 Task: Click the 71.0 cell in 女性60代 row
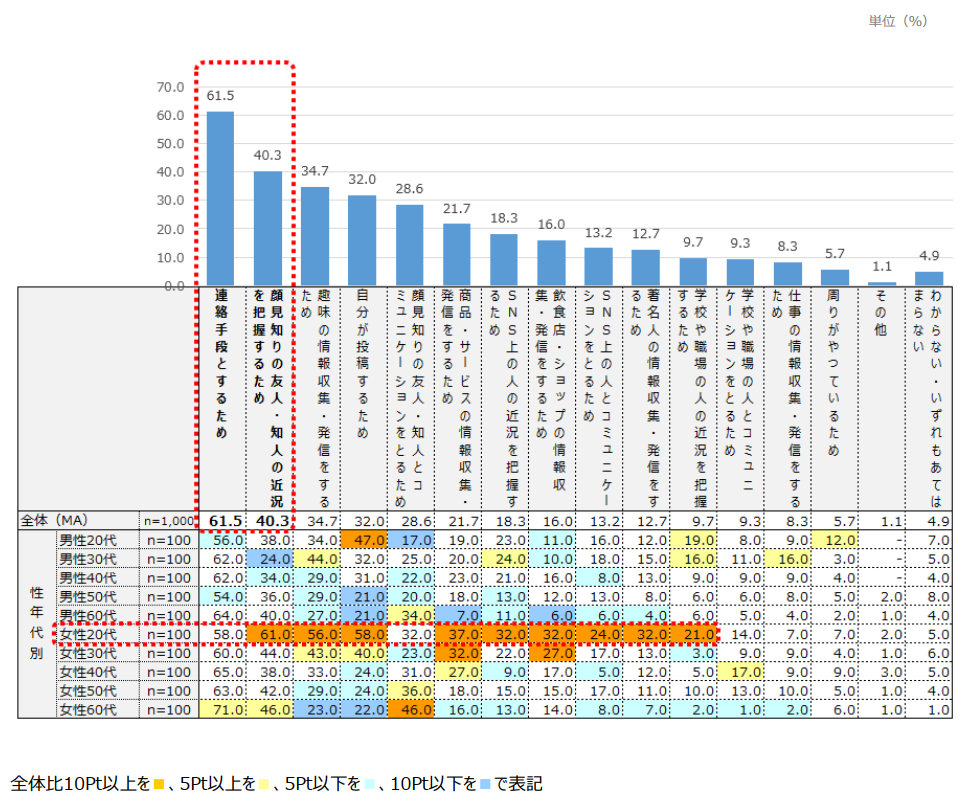(x=220, y=709)
